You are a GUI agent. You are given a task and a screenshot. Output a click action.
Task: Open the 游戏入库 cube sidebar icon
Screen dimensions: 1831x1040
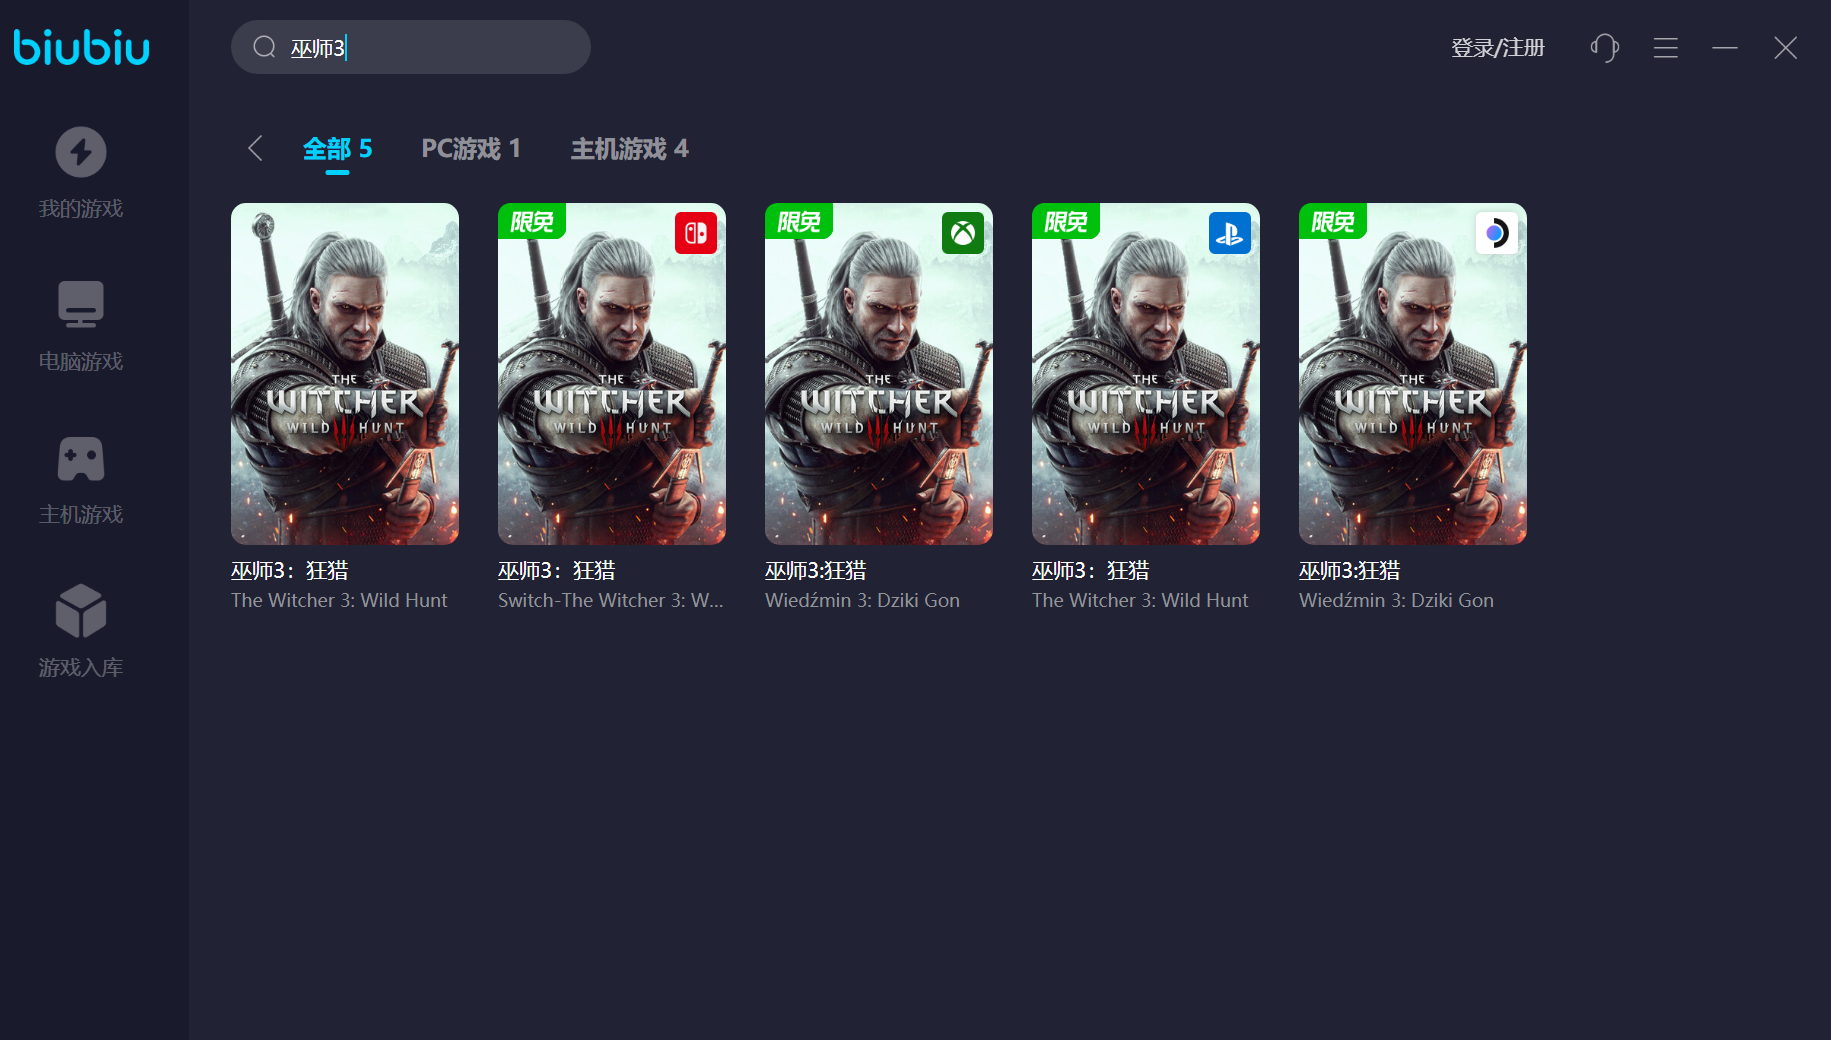pos(81,611)
